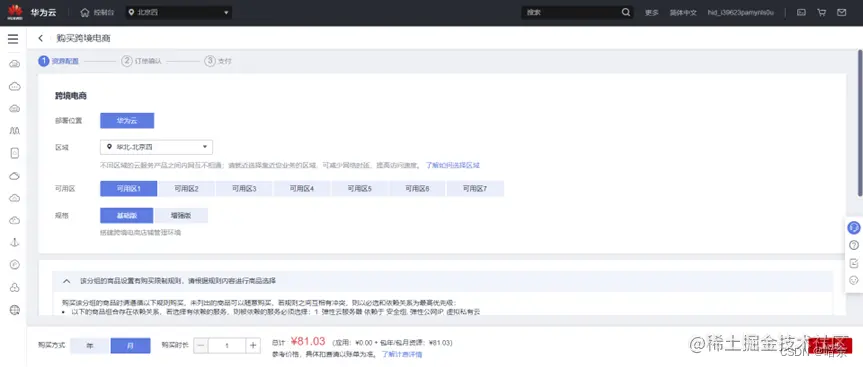The height and width of the screenshot is (367, 863).
Task: Select 可用区4
Action: tap(302, 189)
